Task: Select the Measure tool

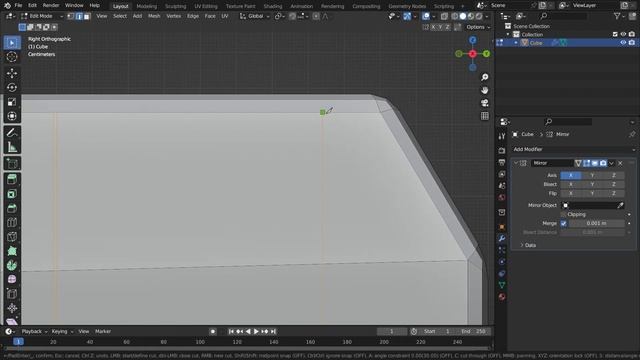Action: tap(12, 147)
